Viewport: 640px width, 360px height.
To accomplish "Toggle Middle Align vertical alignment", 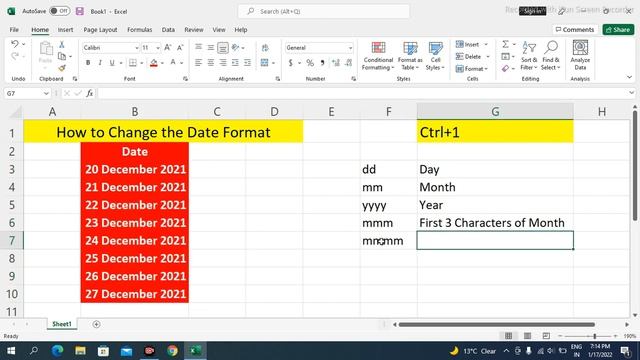I will (x=211, y=48).
